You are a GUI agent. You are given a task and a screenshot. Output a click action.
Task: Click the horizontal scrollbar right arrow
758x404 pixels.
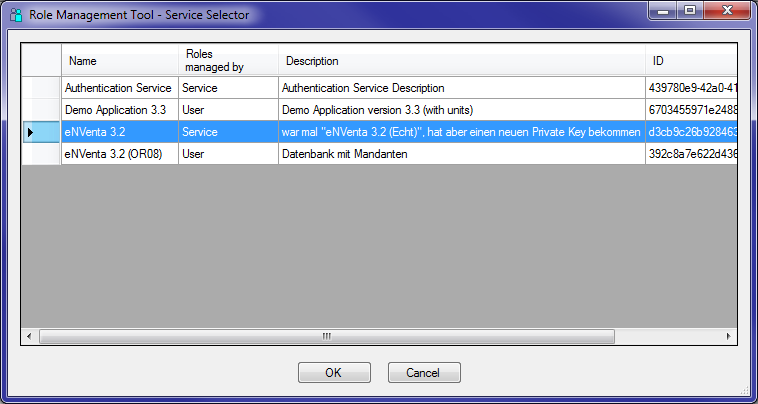click(x=729, y=336)
